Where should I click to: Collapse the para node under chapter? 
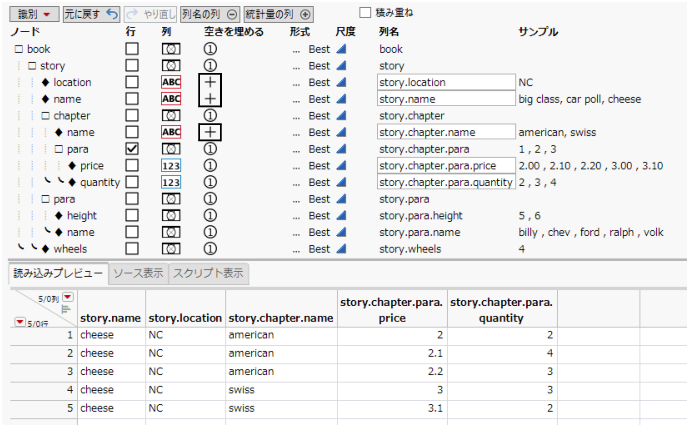58,149
